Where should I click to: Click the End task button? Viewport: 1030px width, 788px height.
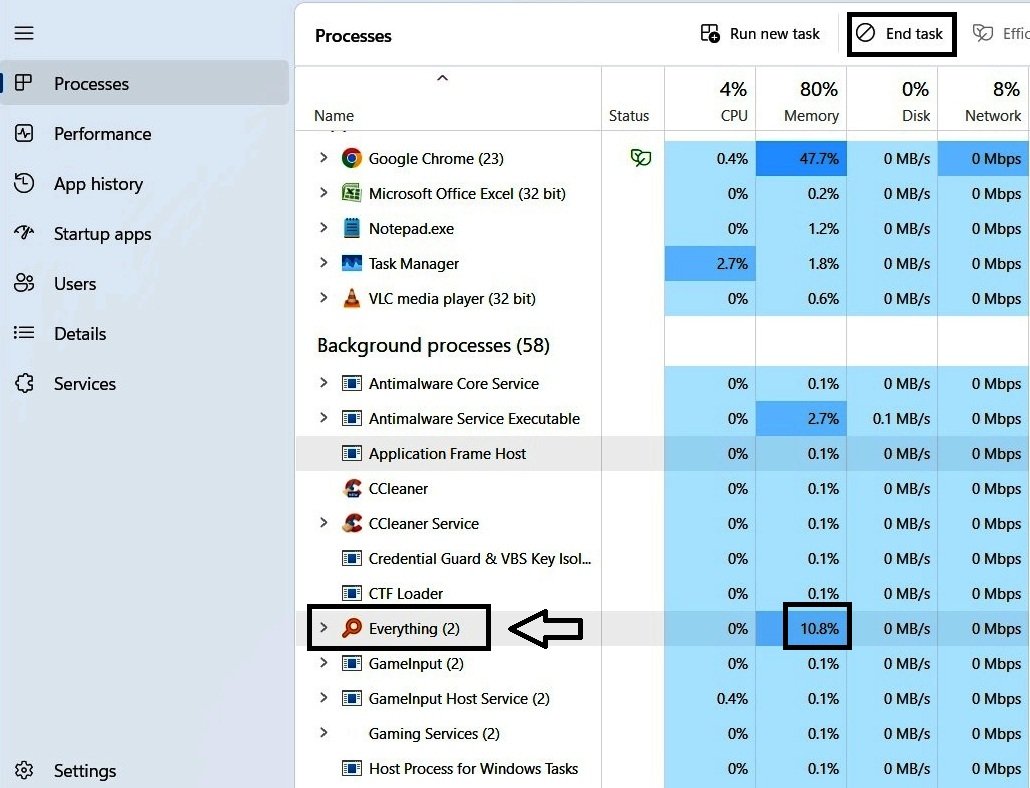(901, 33)
